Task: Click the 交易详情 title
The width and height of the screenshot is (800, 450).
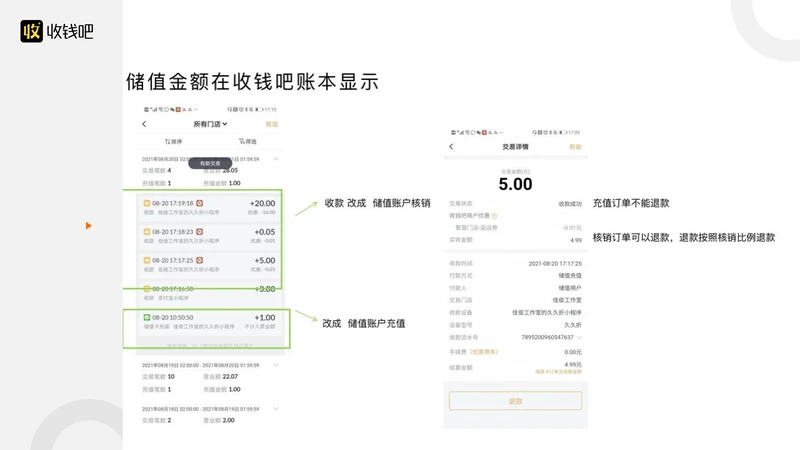Action: pos(515,146)
